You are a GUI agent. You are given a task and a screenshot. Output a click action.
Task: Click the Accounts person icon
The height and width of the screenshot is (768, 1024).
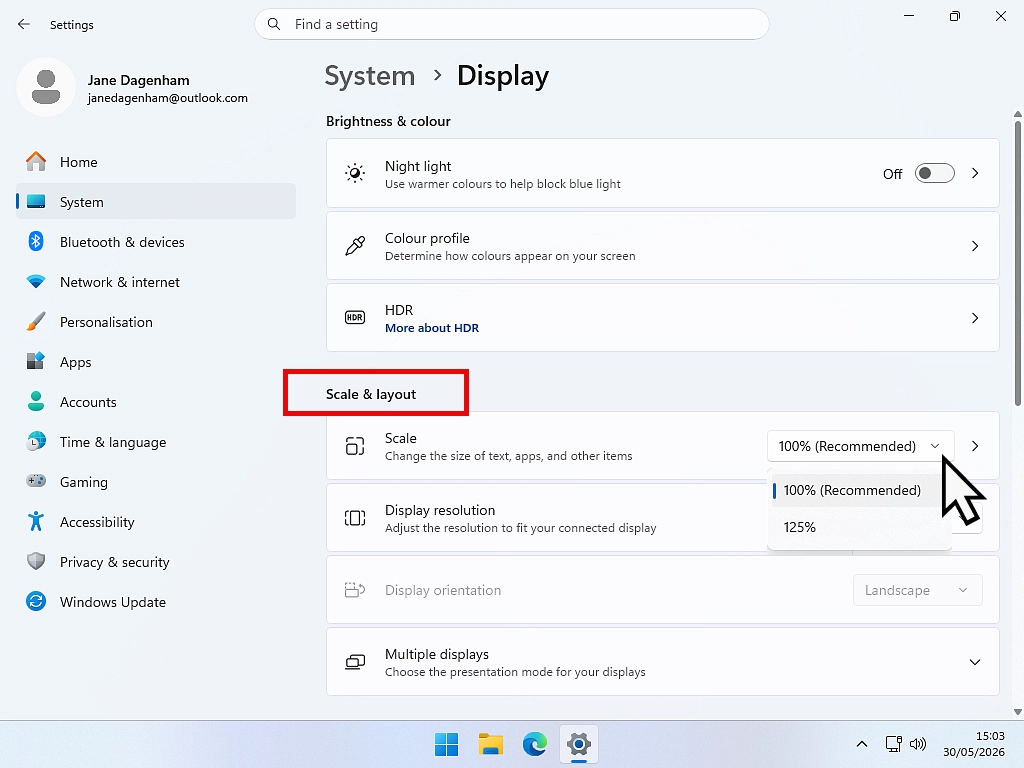point(36,401)
